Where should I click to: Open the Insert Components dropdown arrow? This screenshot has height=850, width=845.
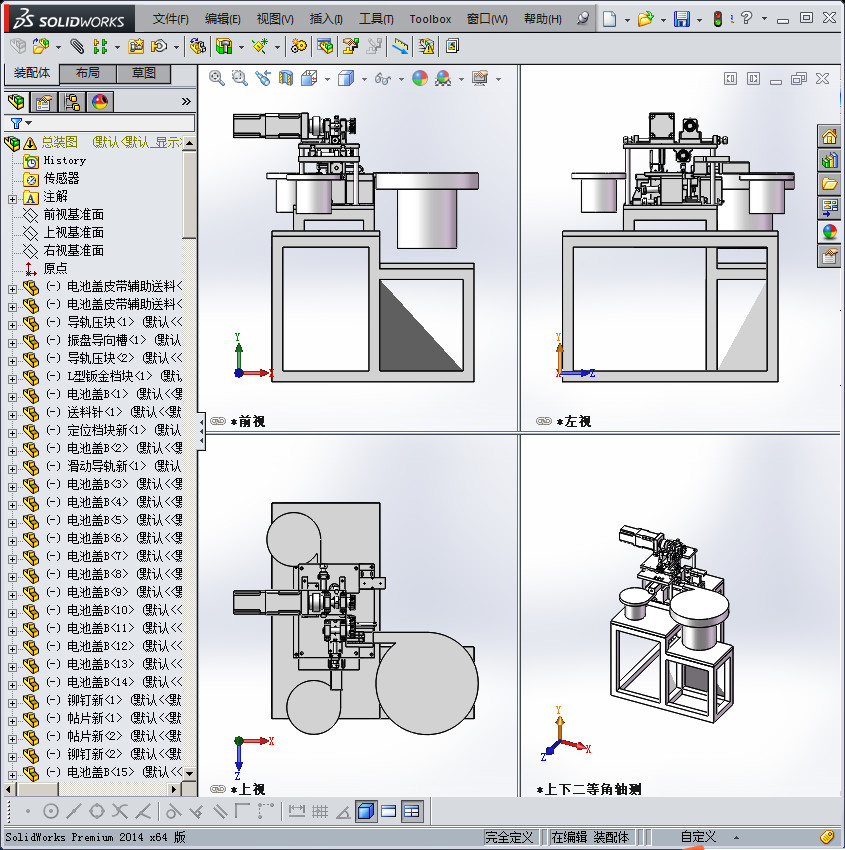click(58, 48)
